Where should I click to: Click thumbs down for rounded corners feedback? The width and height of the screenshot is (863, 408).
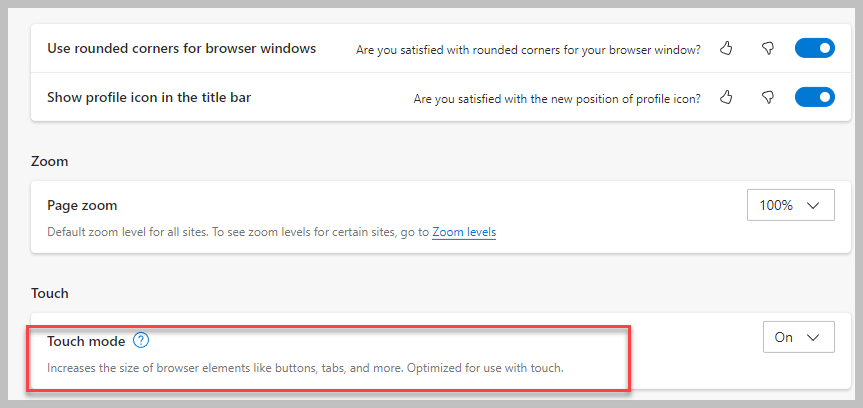pos(768,48)
